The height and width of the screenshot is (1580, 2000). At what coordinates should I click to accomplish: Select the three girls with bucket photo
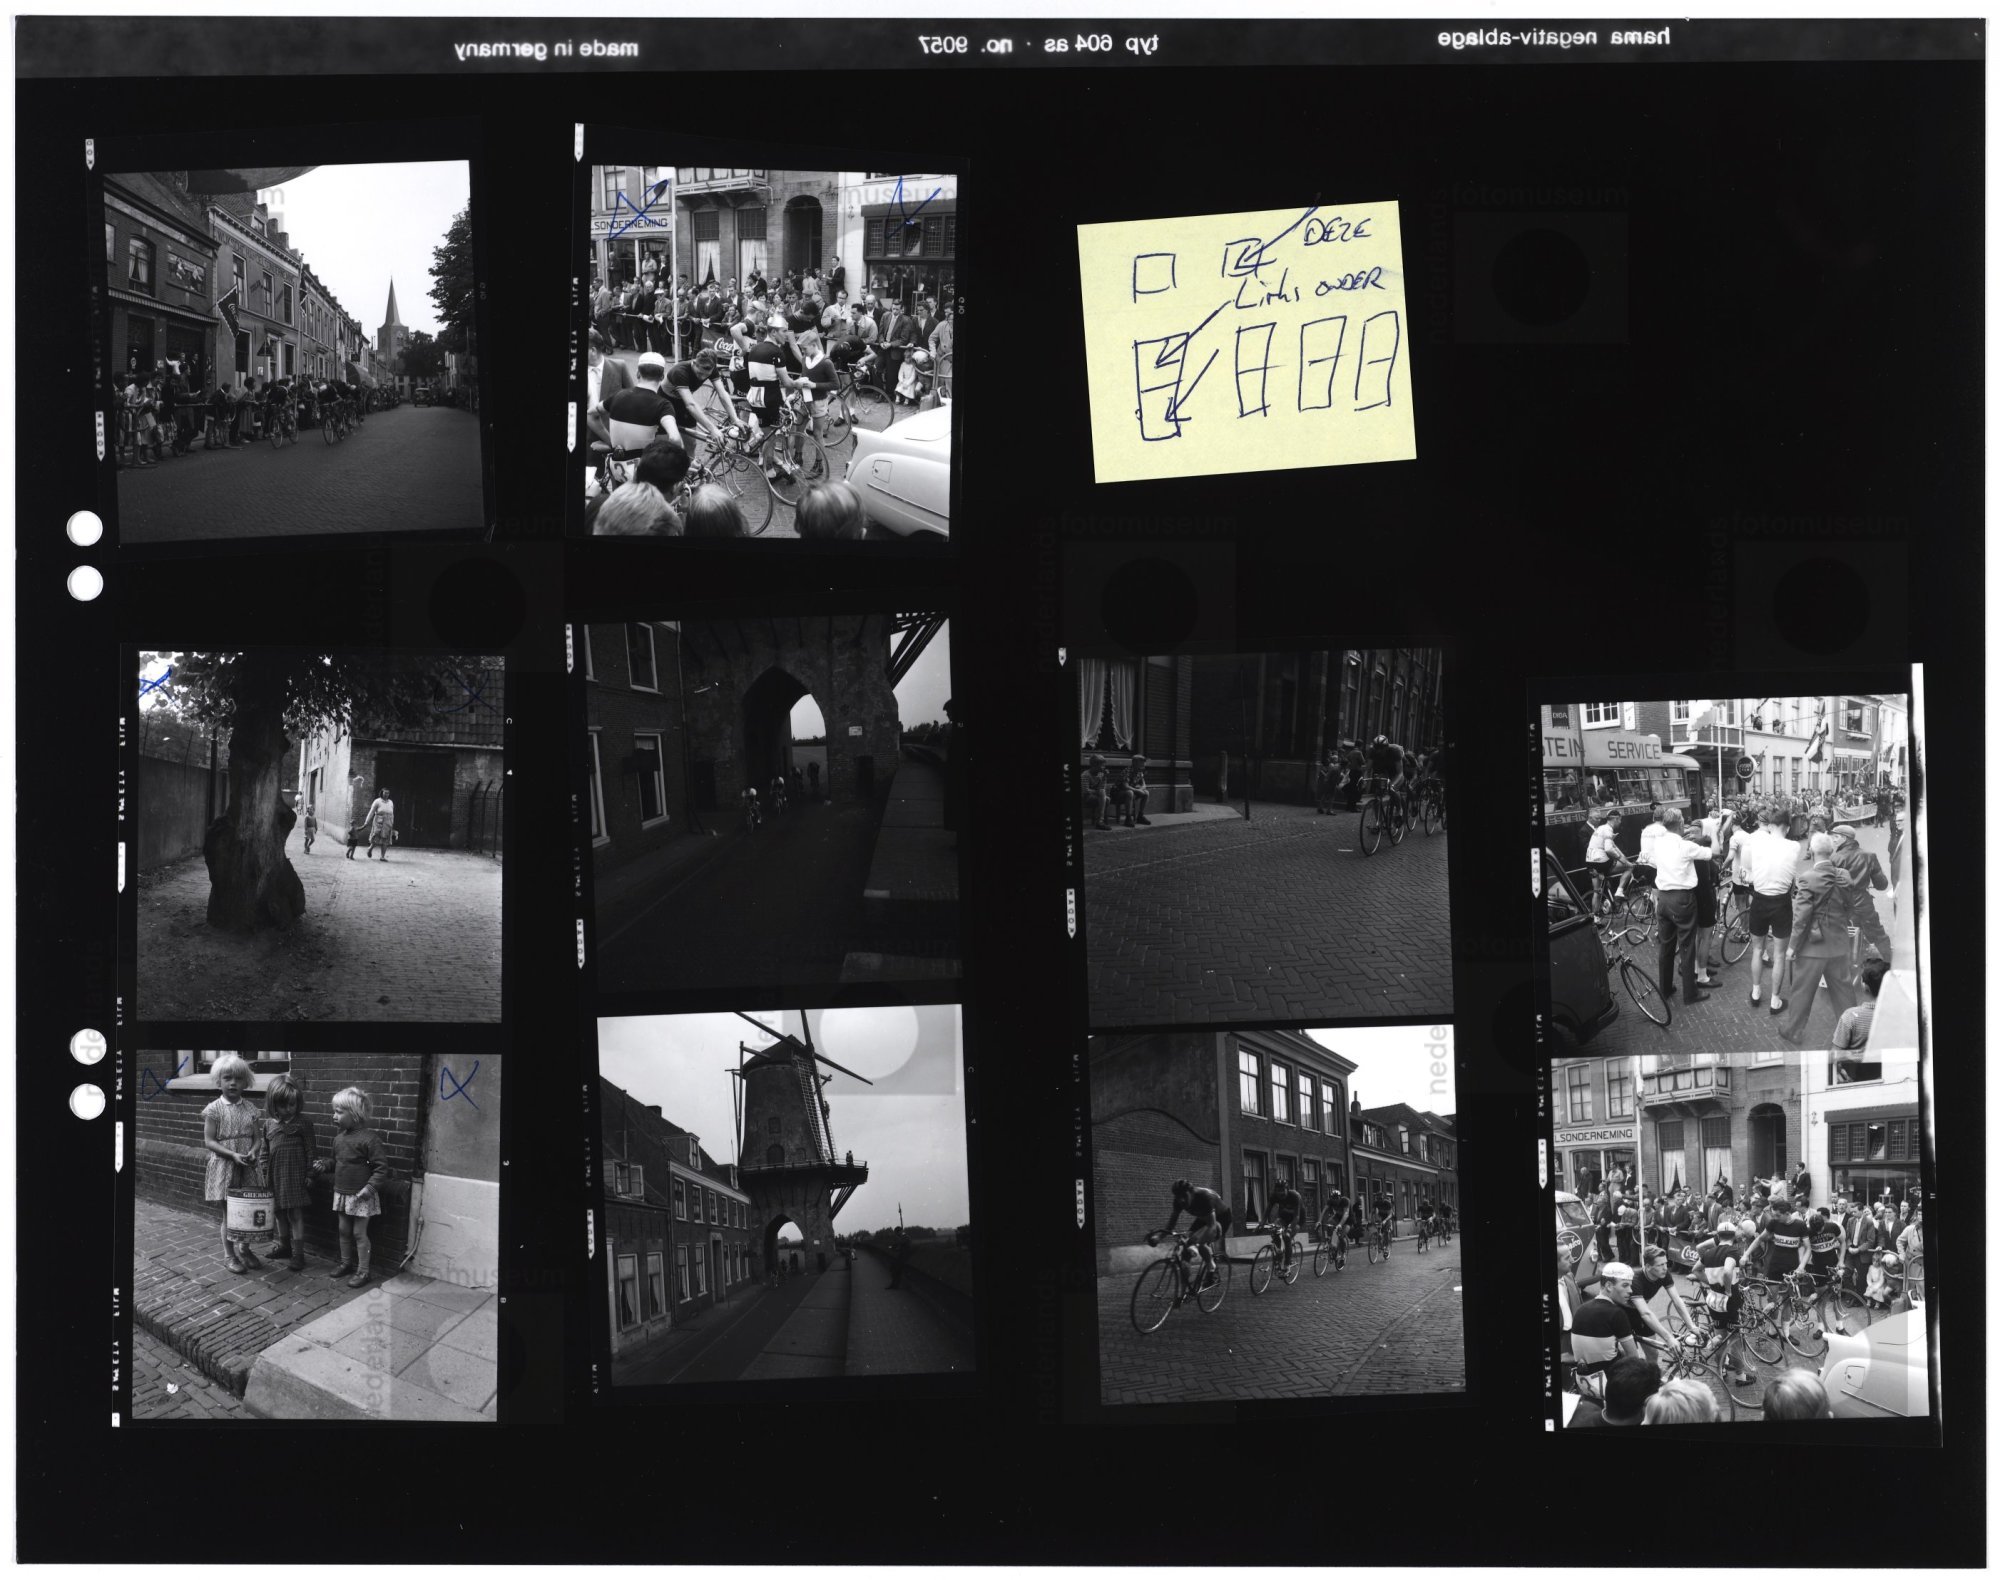315,1235
